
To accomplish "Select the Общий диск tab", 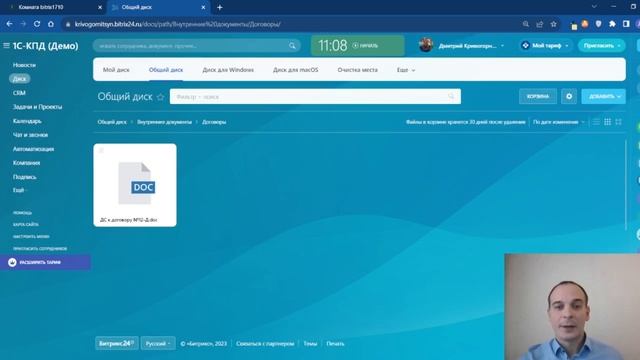I will click(166, 70).
